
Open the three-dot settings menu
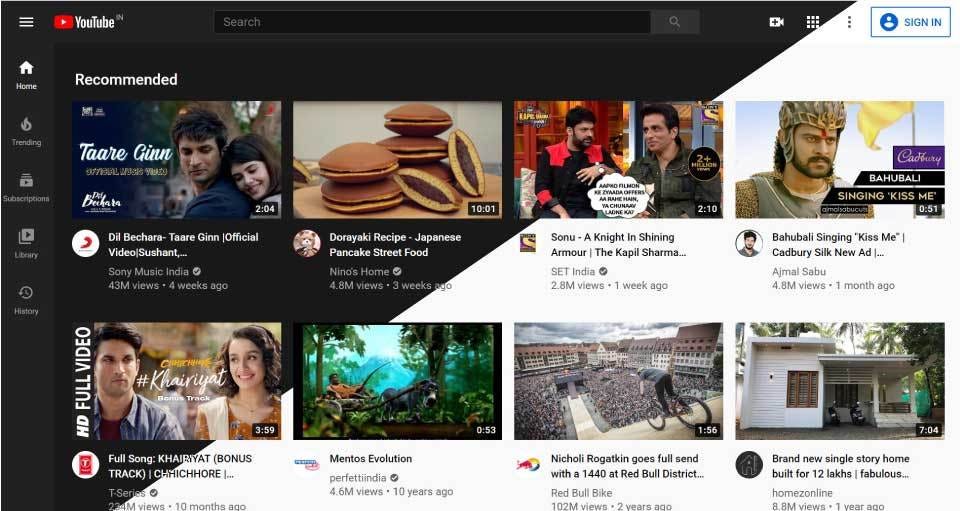tap(849, 22)
